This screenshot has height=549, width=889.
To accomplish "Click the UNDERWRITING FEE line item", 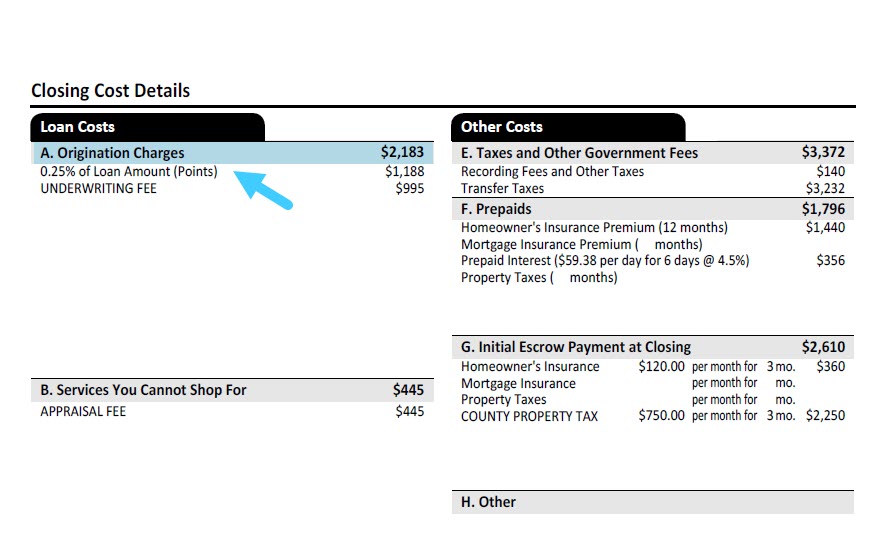I will pos(98,188).
